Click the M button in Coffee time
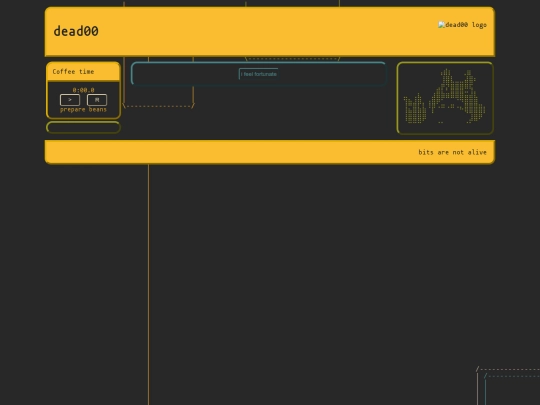 tap(97, 100)
